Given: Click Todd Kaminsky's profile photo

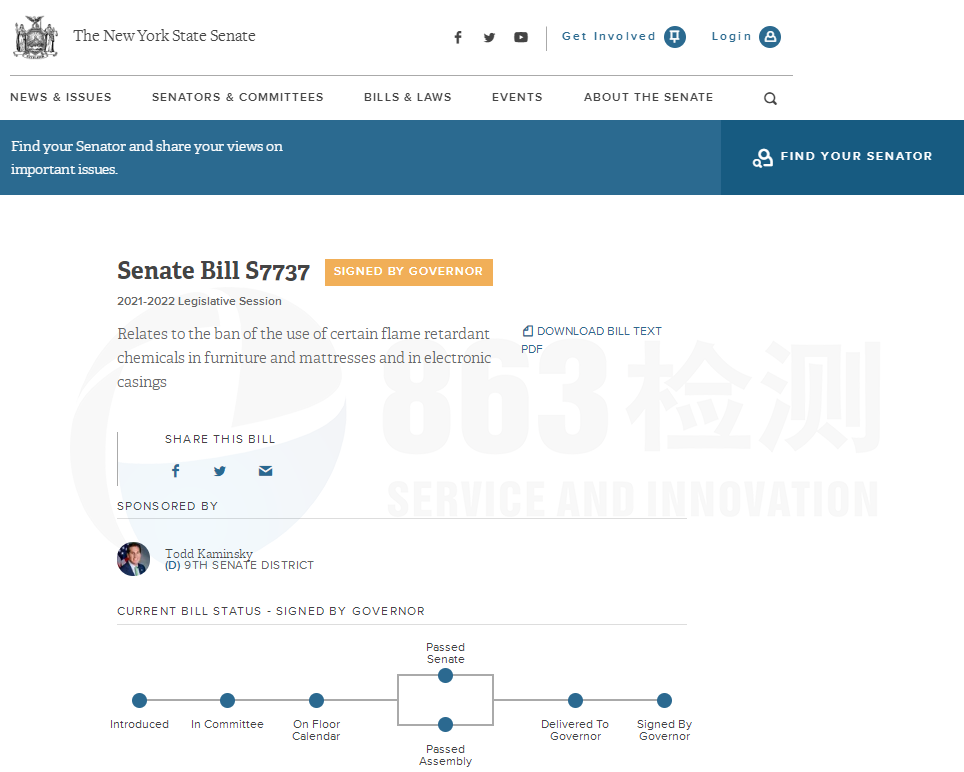Looking at the screenshot, I should click(133, 559).
